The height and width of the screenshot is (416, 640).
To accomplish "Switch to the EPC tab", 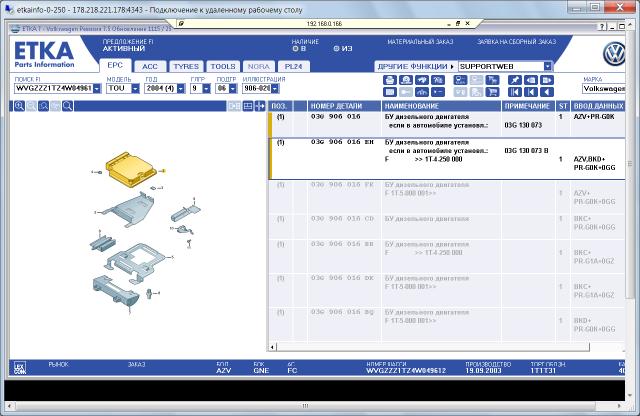I will coord(115,65).
